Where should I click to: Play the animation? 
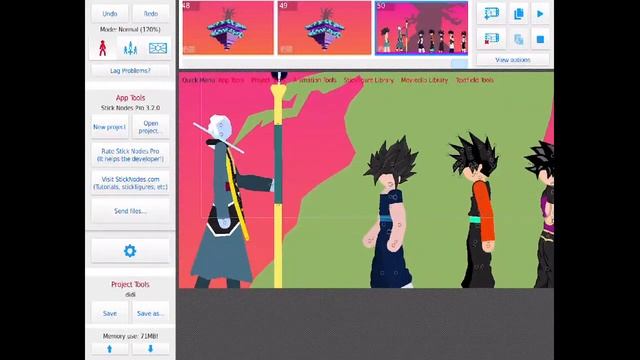pos(540,13)
